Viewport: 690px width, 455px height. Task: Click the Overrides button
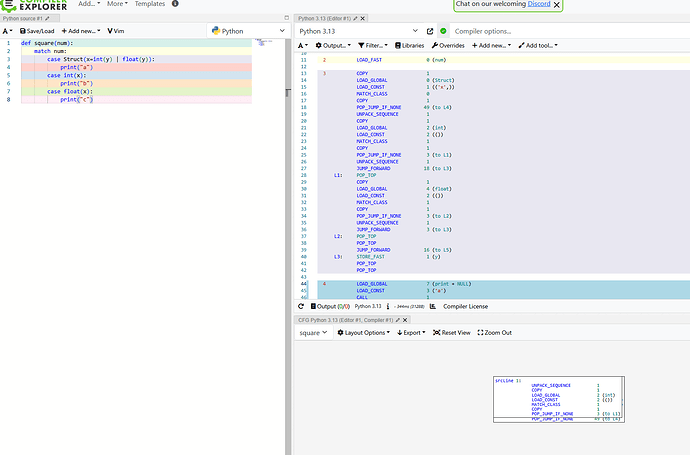coord(448,45)
